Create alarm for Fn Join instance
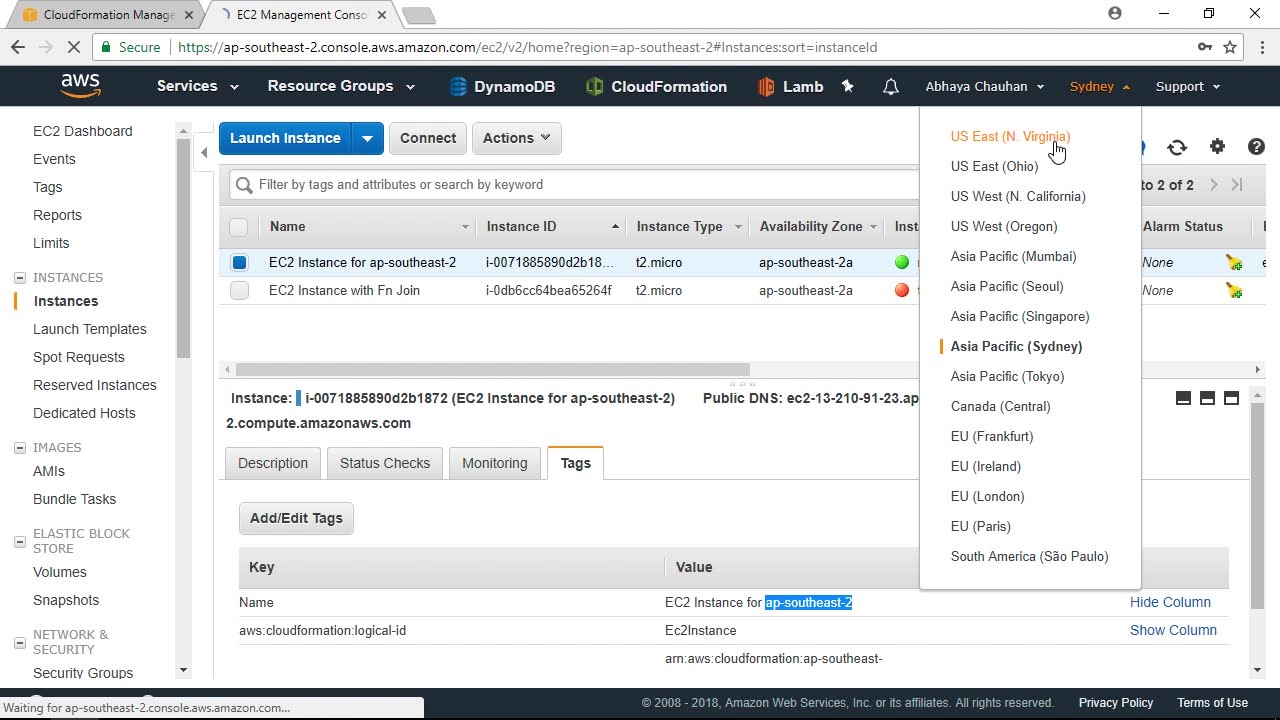 coord(1235,291)
